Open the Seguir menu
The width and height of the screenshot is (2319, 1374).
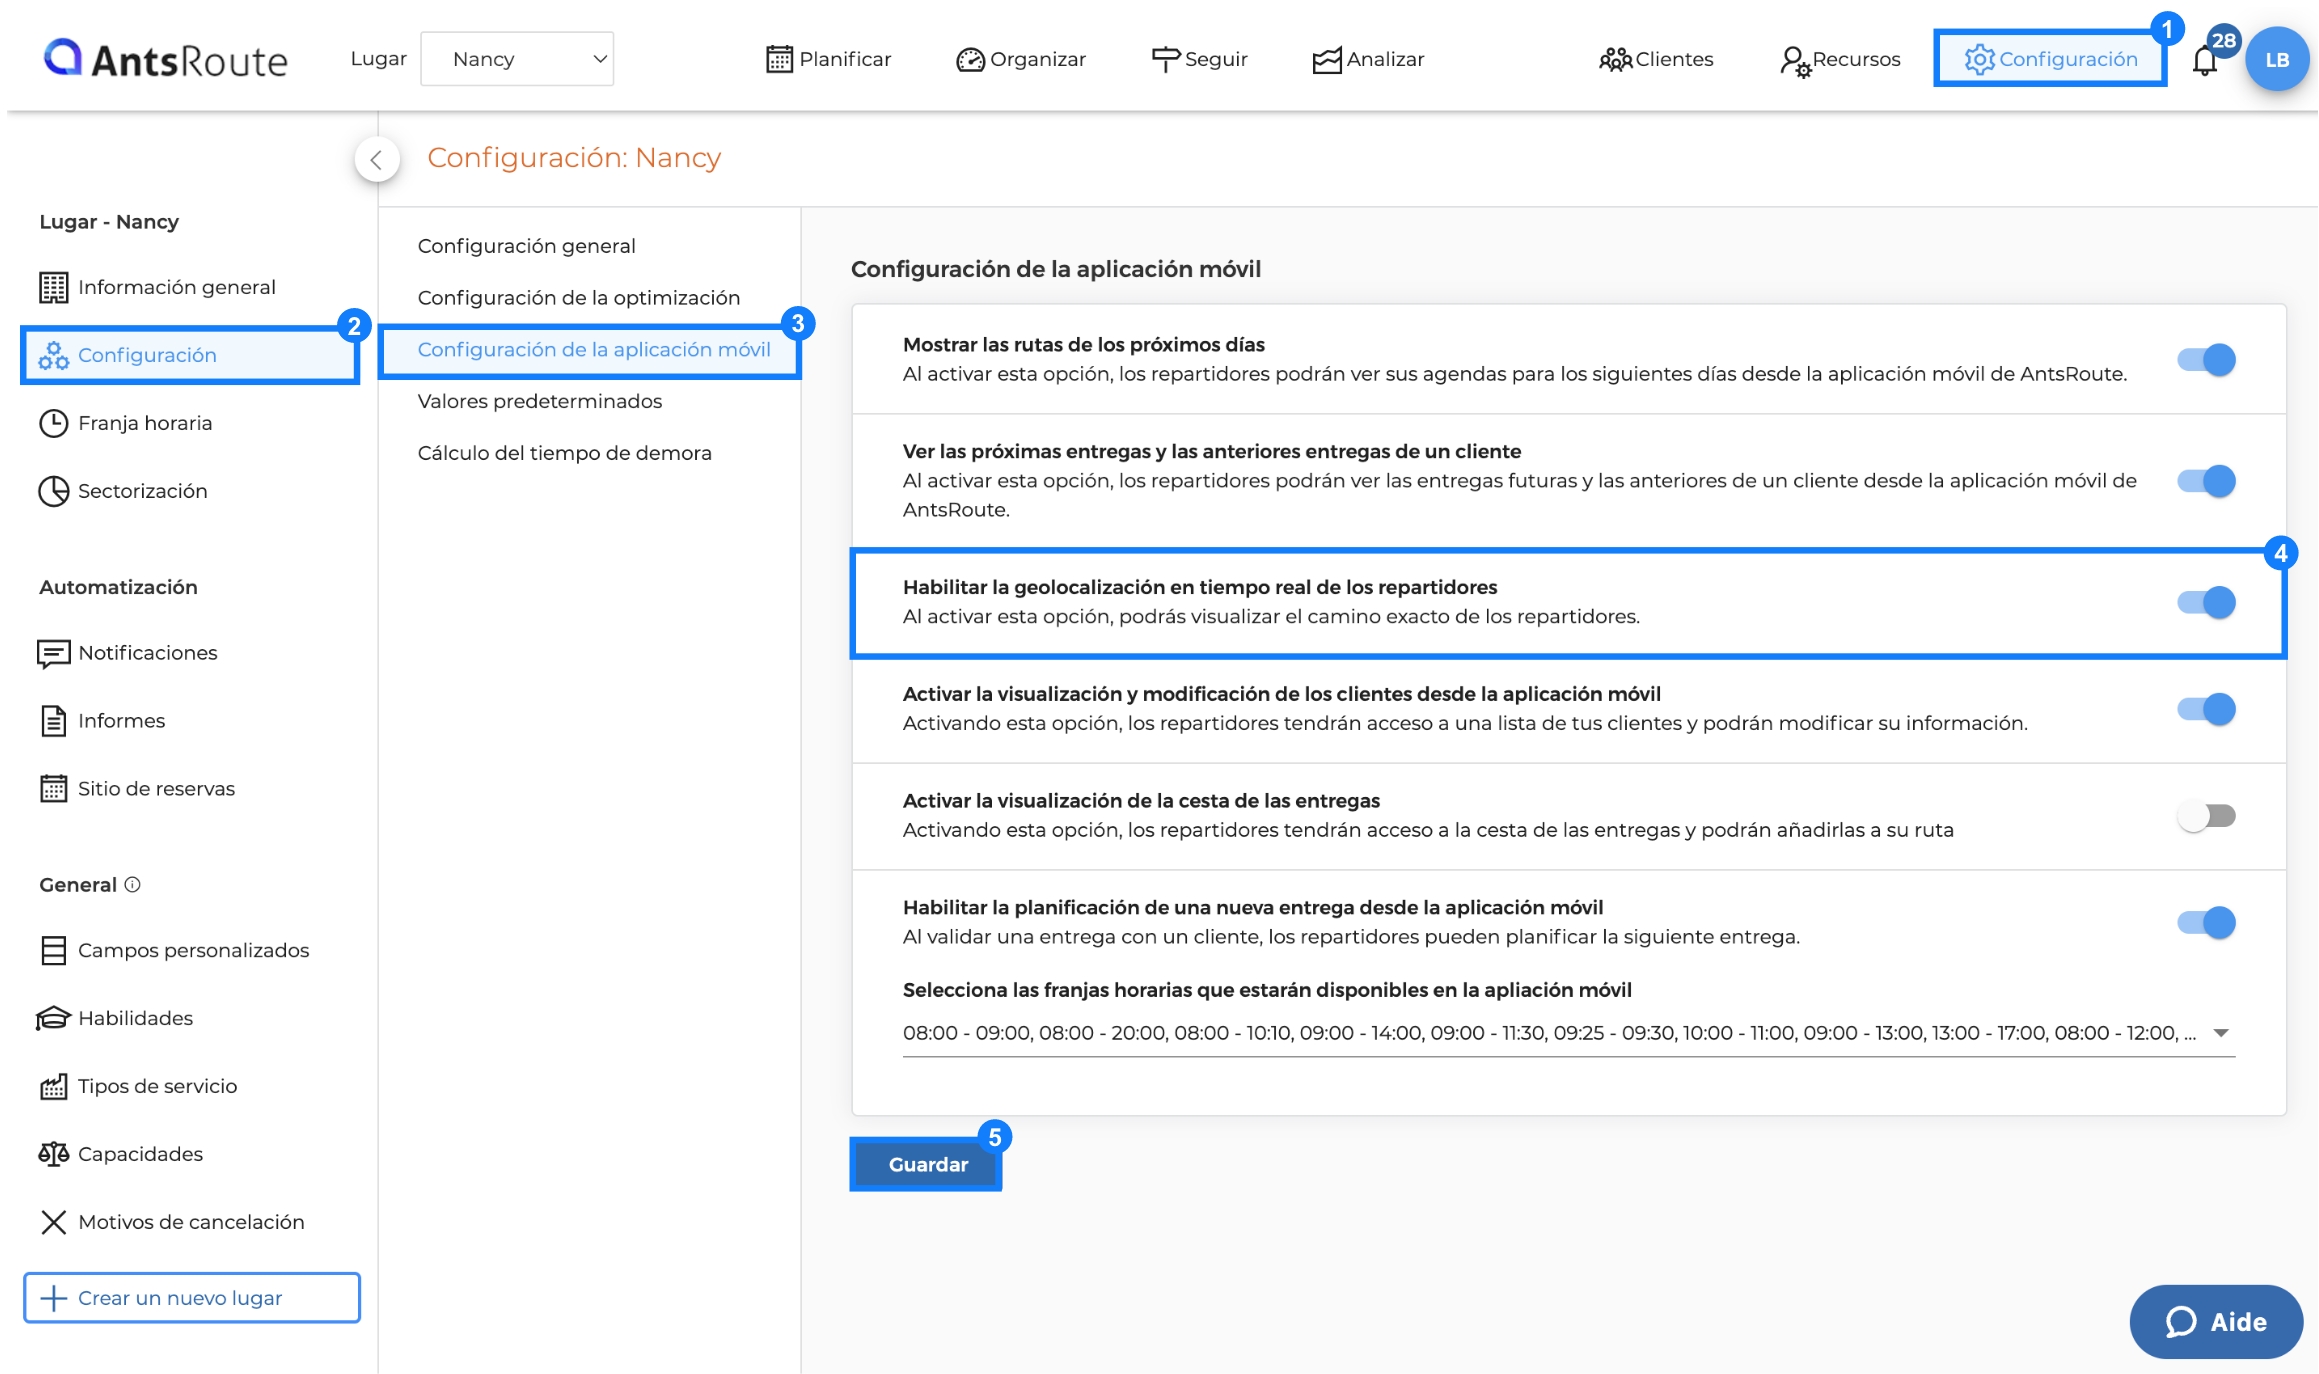(1199, 60)
